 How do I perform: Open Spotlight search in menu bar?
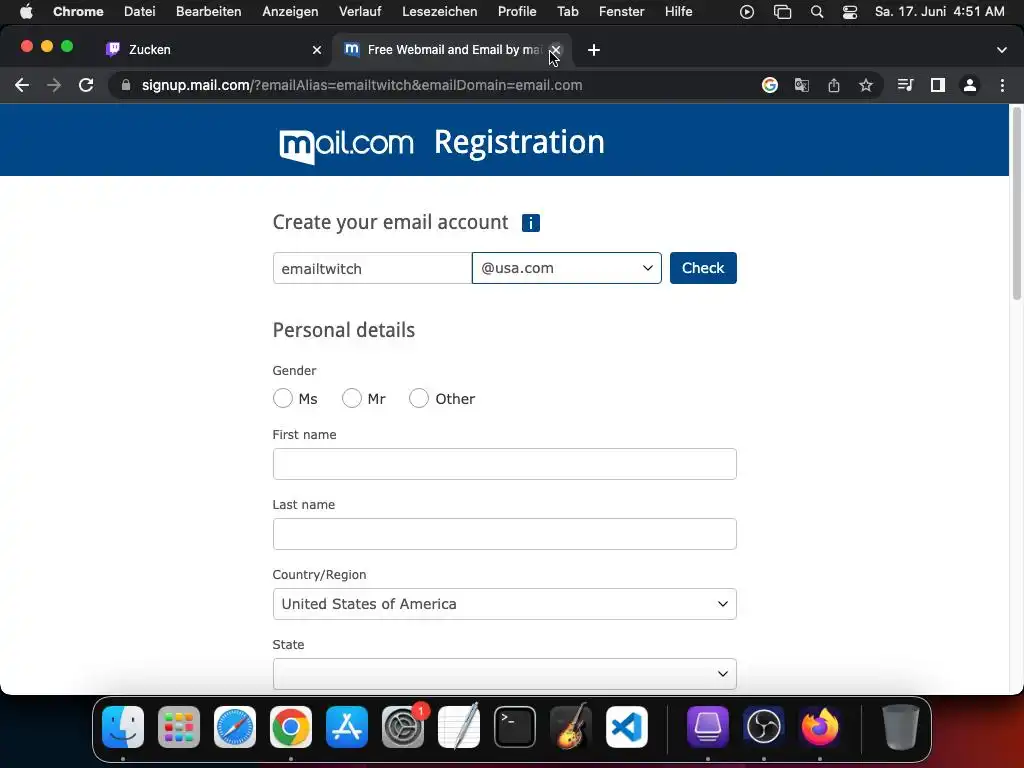(816, 12)
